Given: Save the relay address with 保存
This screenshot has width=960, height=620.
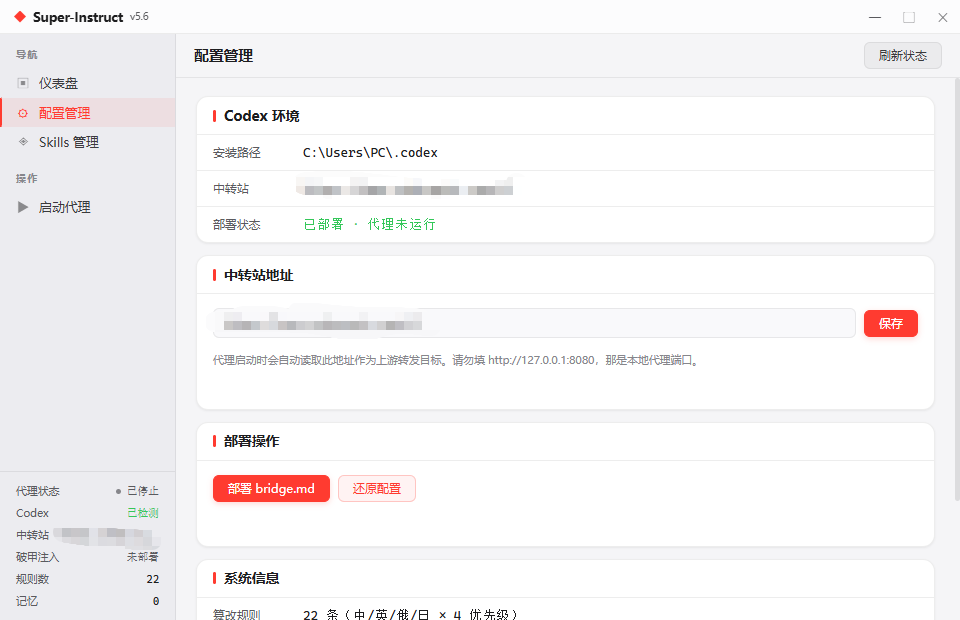Looking at the screenshot, I should [891, 323].
